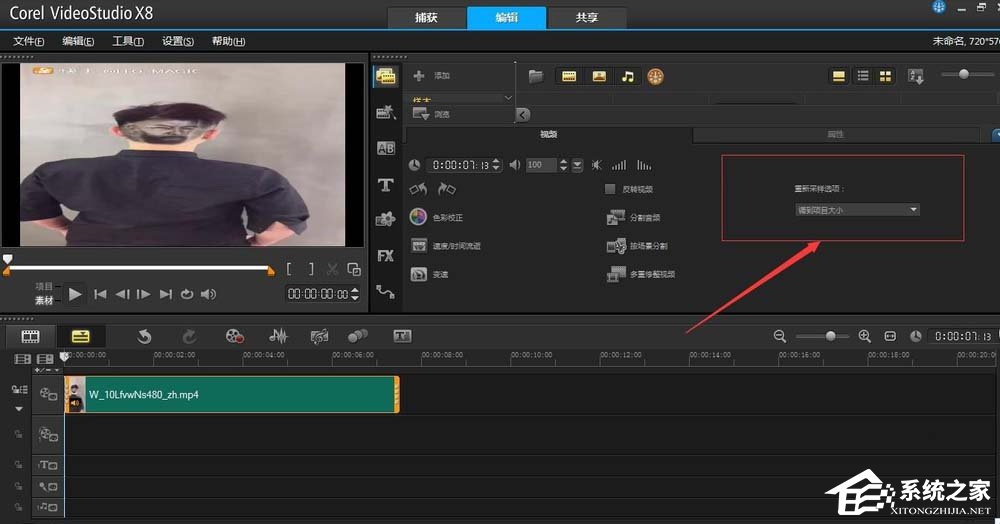This screenshot has height=524, width=1000.
Task: Click the Add (添加) button in library
Action: click(432, 76)
